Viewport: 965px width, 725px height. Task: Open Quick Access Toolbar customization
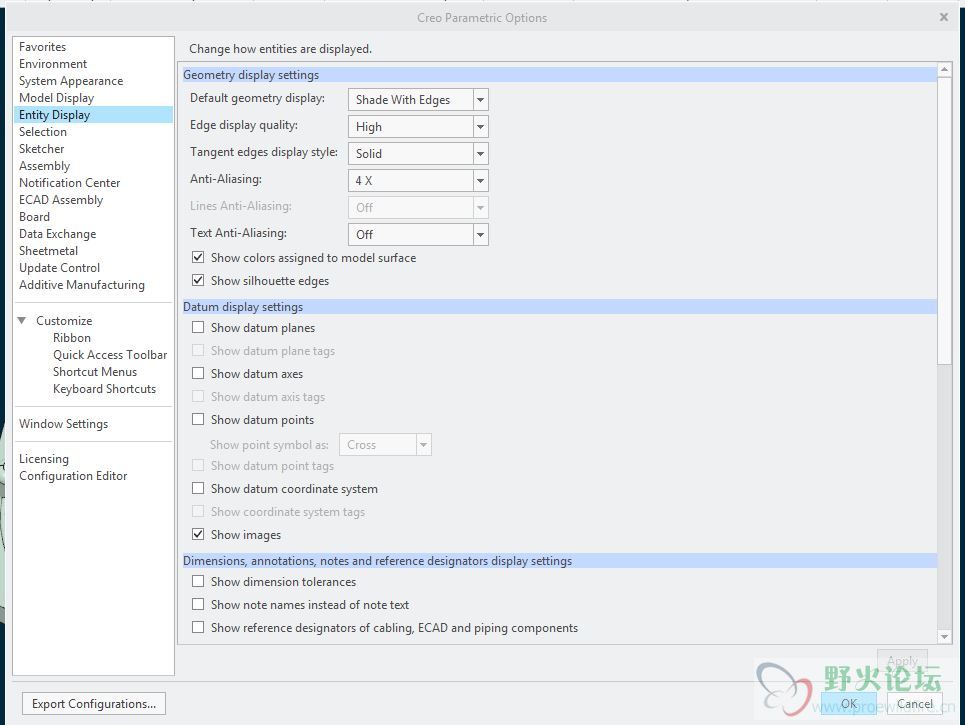110,355
